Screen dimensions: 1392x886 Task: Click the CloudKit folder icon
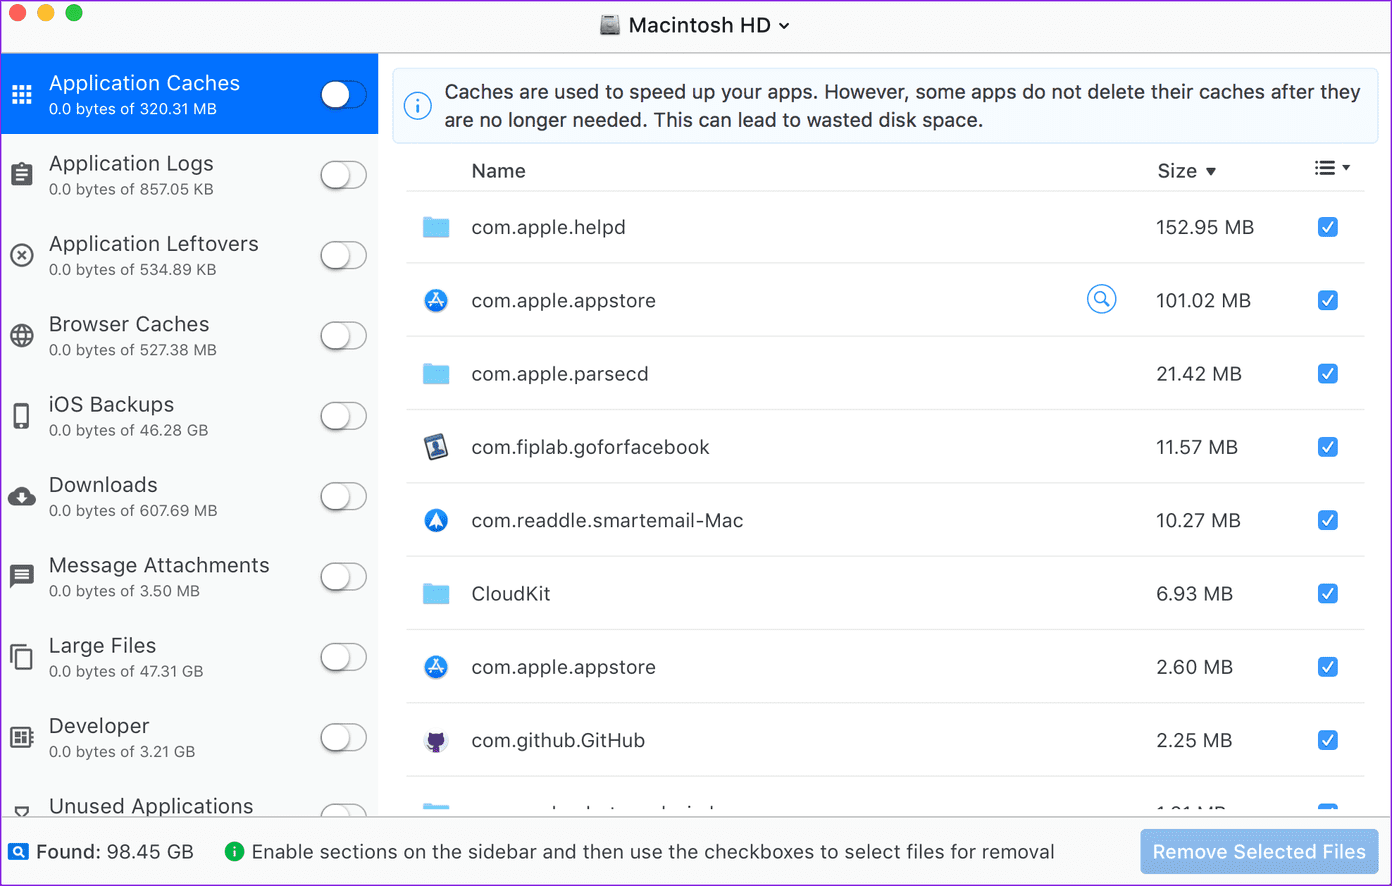tap(436, 594)
